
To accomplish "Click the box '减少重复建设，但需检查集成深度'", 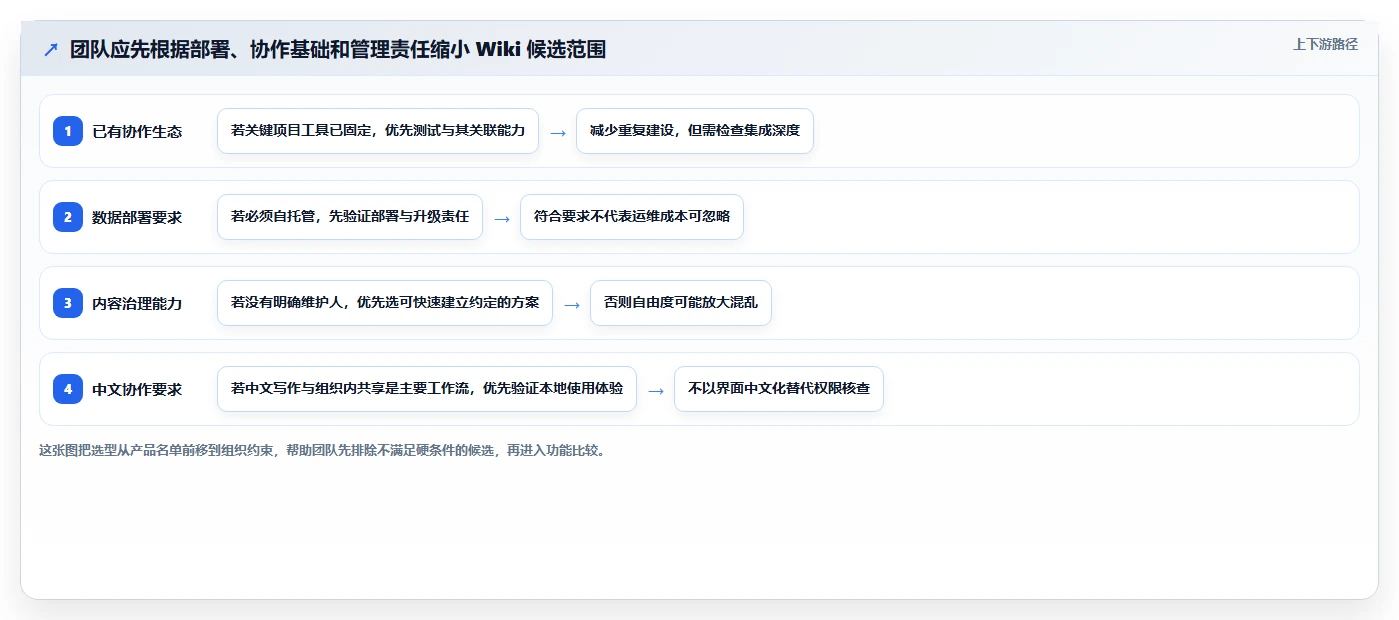I will point(695,131).
